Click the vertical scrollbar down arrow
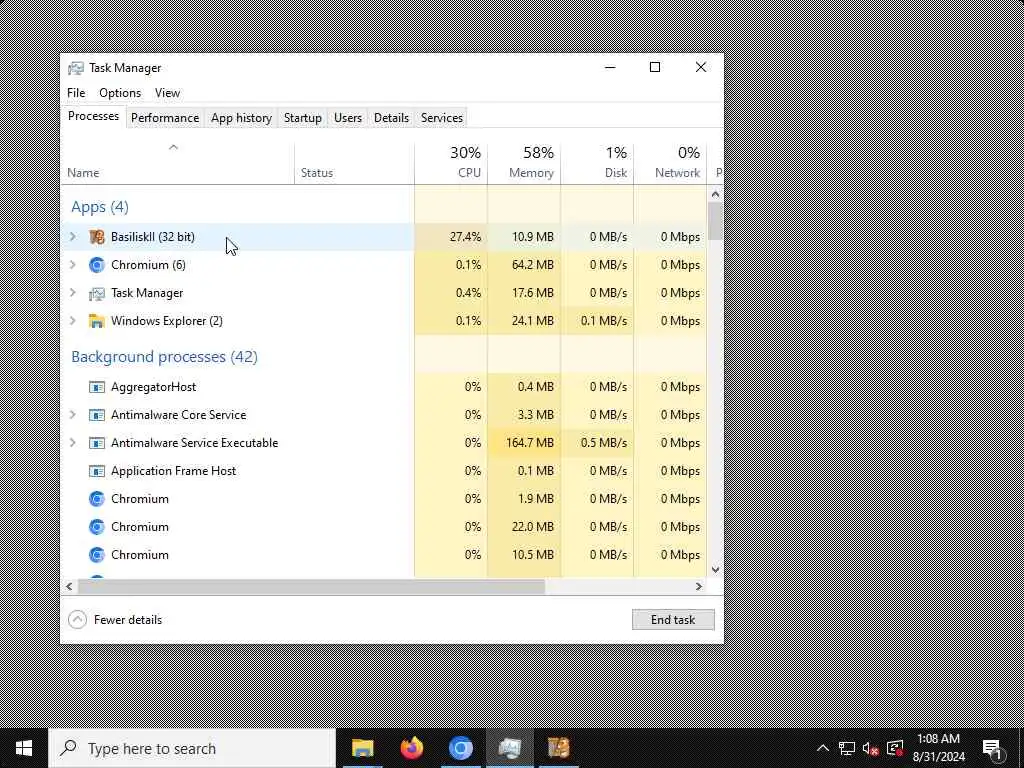Viewport: 1024px width, 768px height. point(715,569)
